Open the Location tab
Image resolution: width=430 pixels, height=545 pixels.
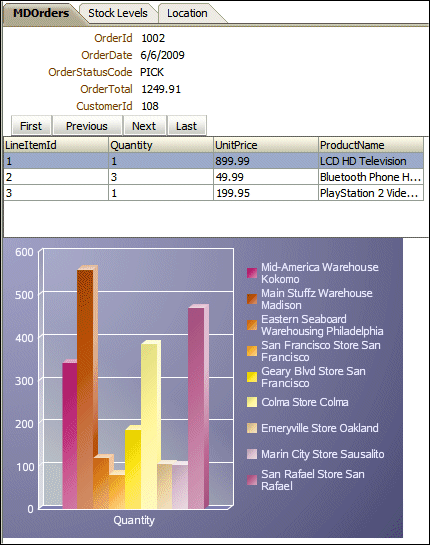click(187, 14)
